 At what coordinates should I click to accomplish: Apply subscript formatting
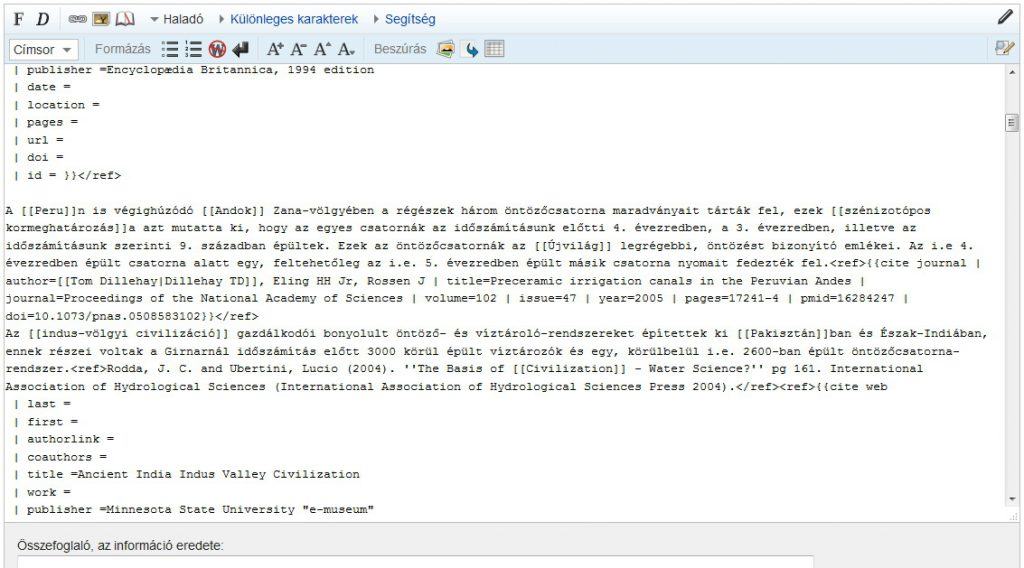pos(346,49)
